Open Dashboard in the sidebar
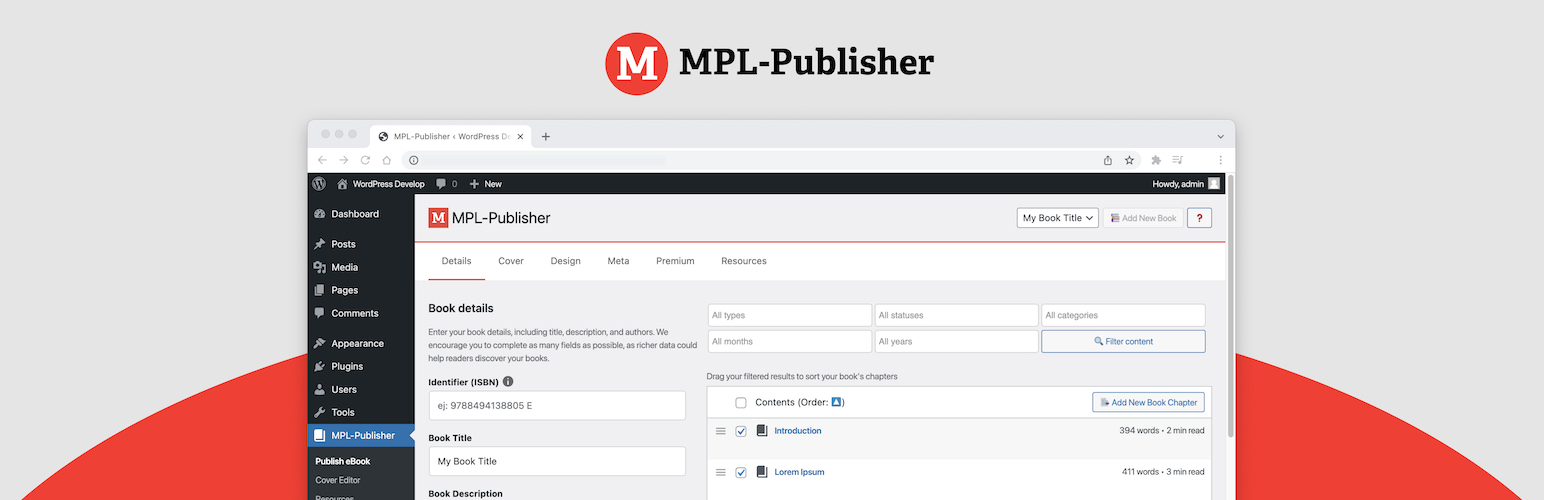Viewport: 1544px width, 500px height. [x=361, y=214]
